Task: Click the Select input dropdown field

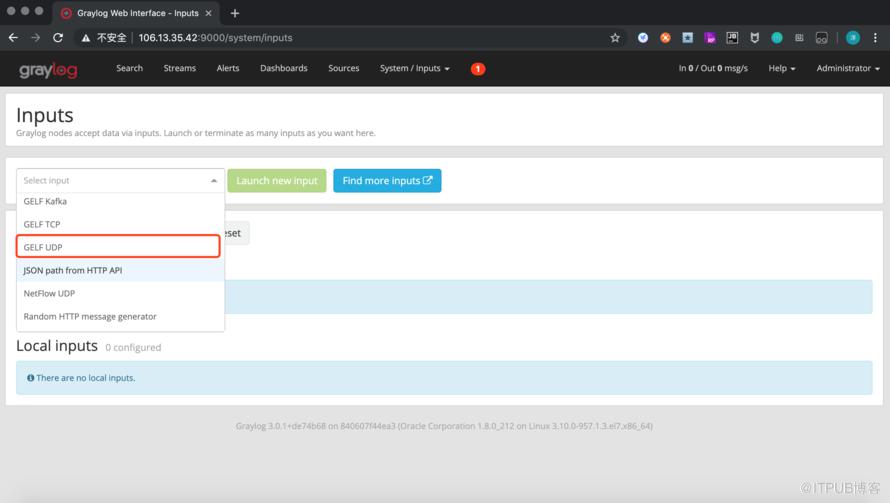Action: (120, 181)
